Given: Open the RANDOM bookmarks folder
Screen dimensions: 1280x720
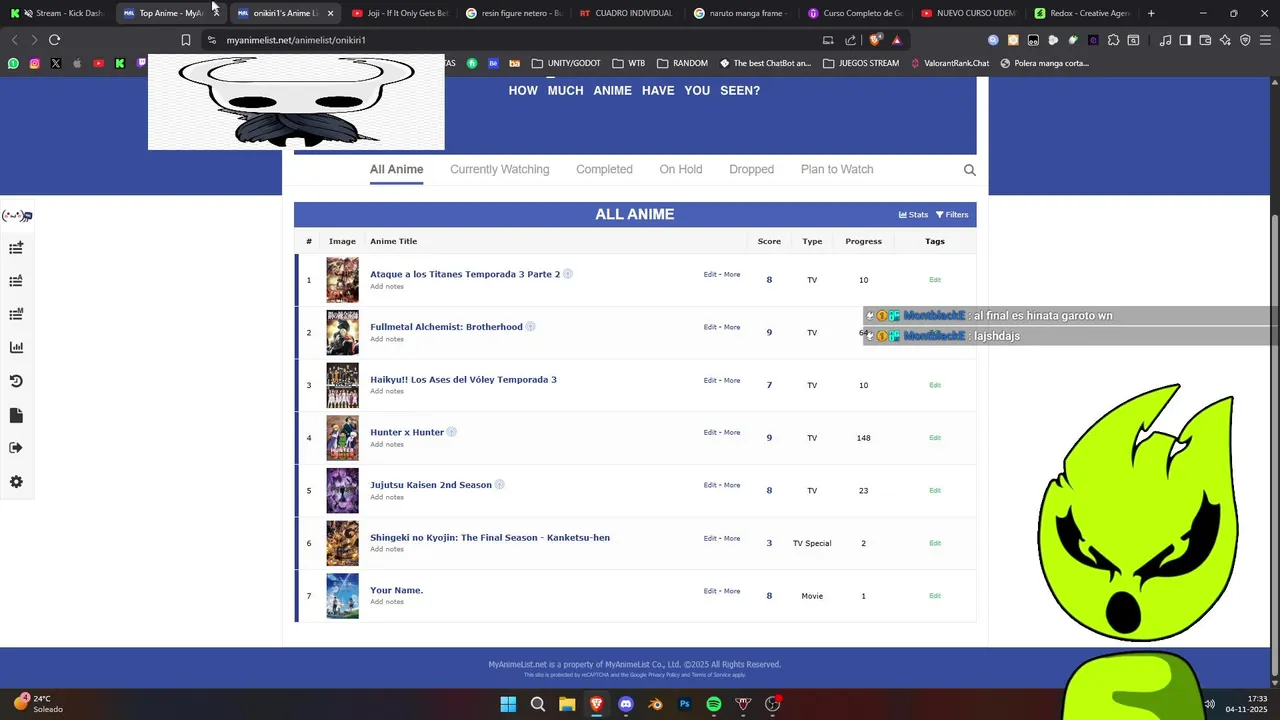Looking at the screenshot, I should [683, 63].
